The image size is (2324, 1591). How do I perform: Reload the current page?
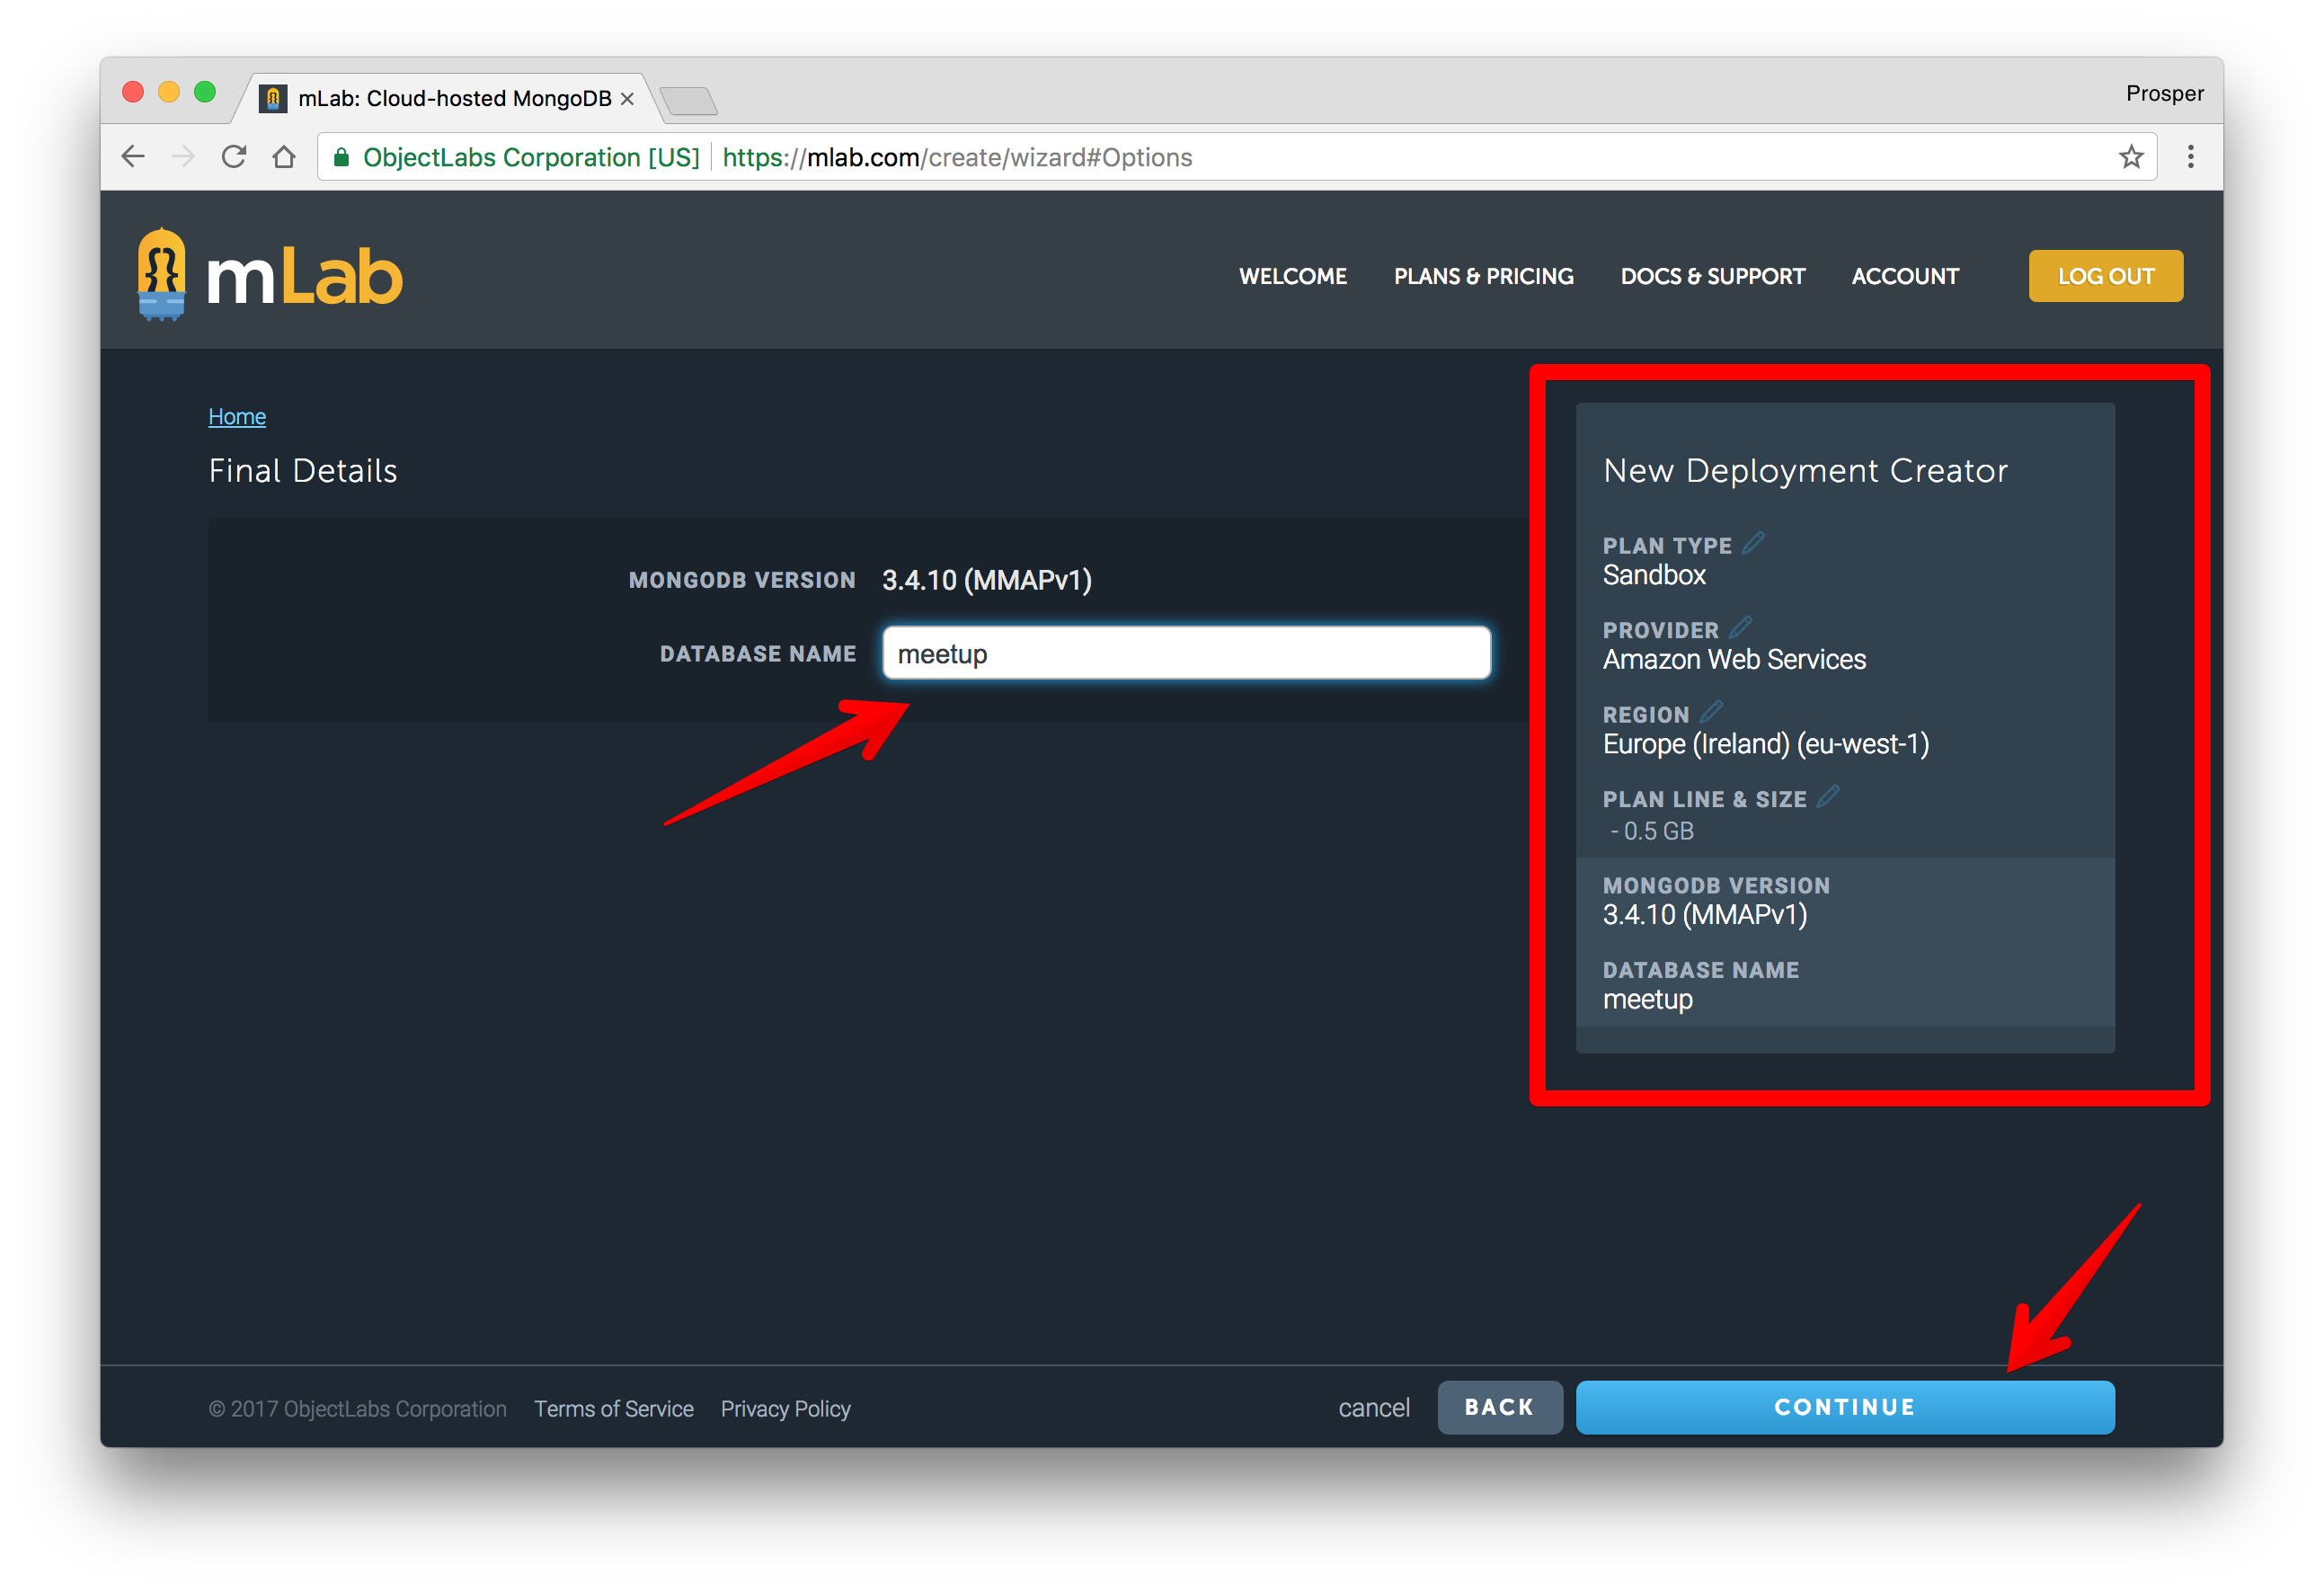pos(234,157)
